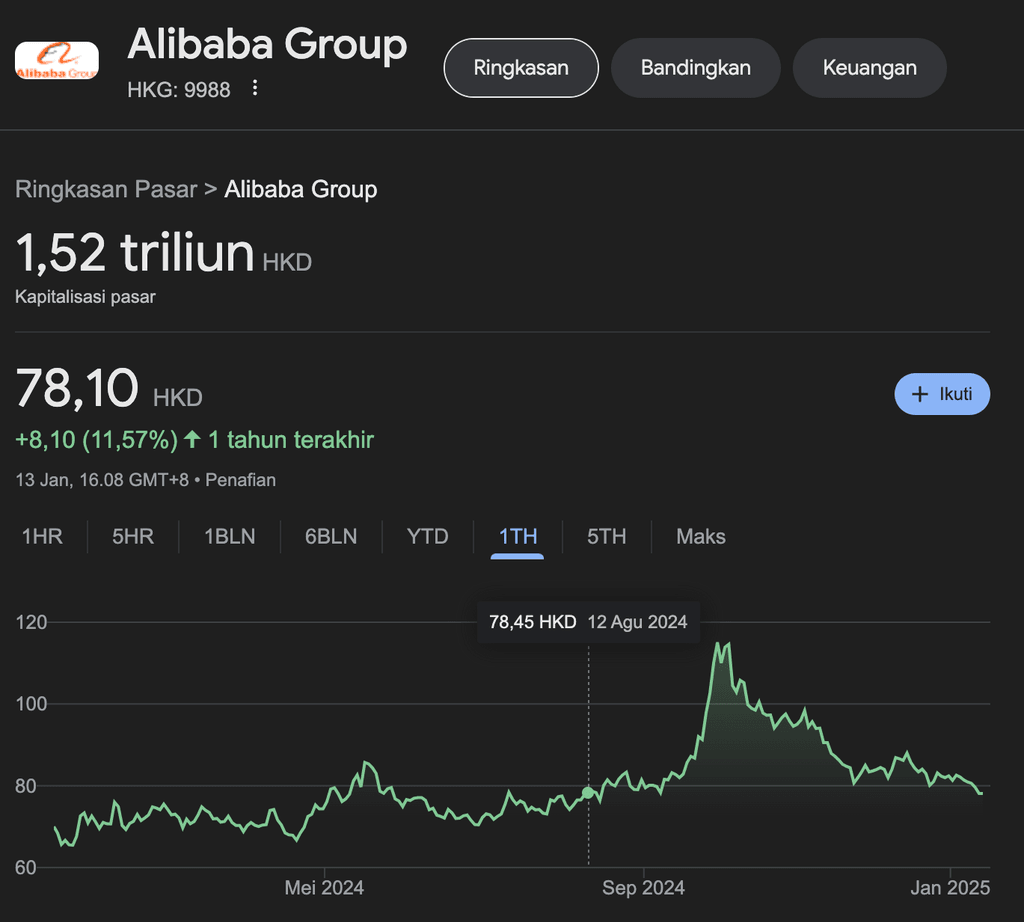
Task: Open the Ringkasan Pasar breadcrumb link
Action: click(106, 189)
